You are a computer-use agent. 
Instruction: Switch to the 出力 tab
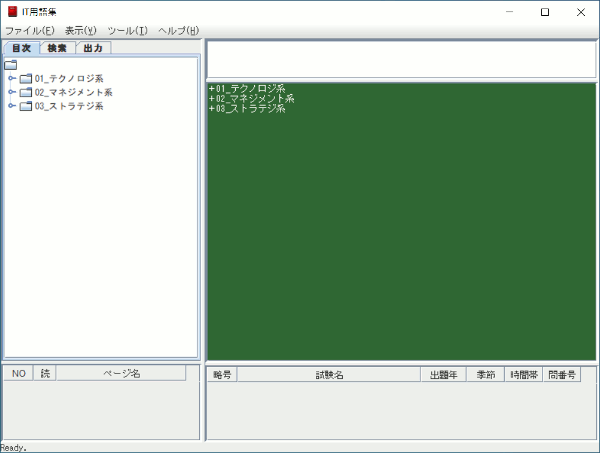(93, 48)
